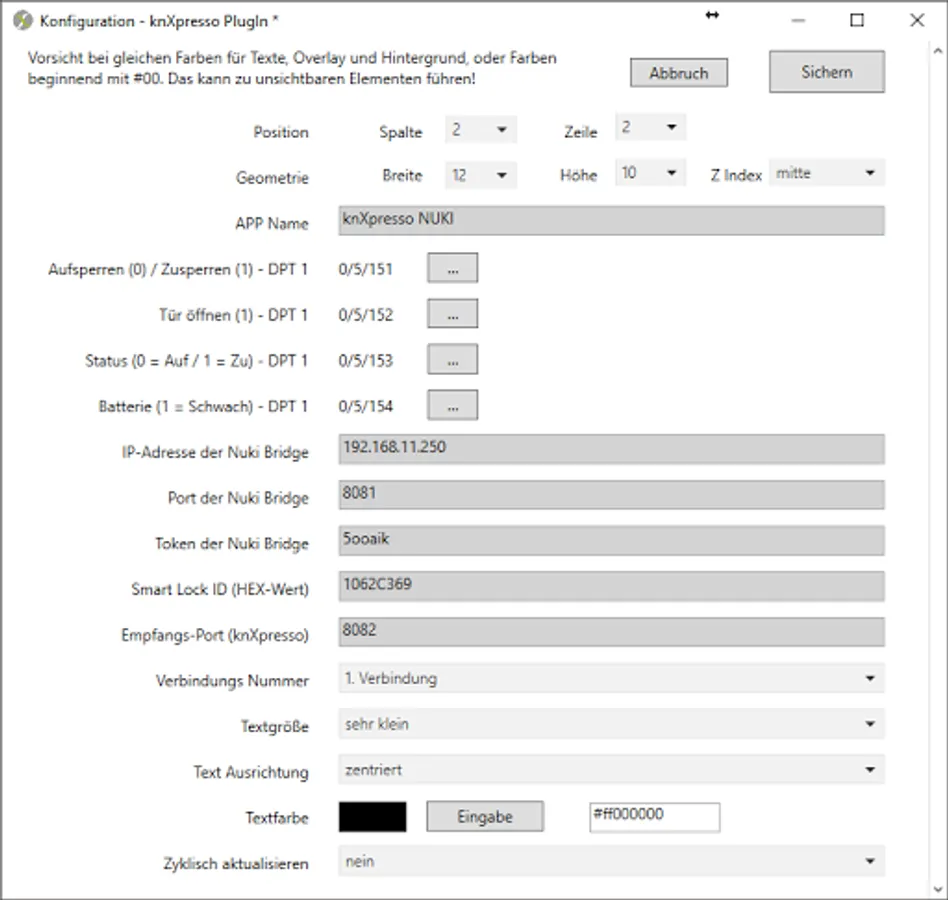Click the Textfarbe label
948x900 pixels.
(277, 818)
